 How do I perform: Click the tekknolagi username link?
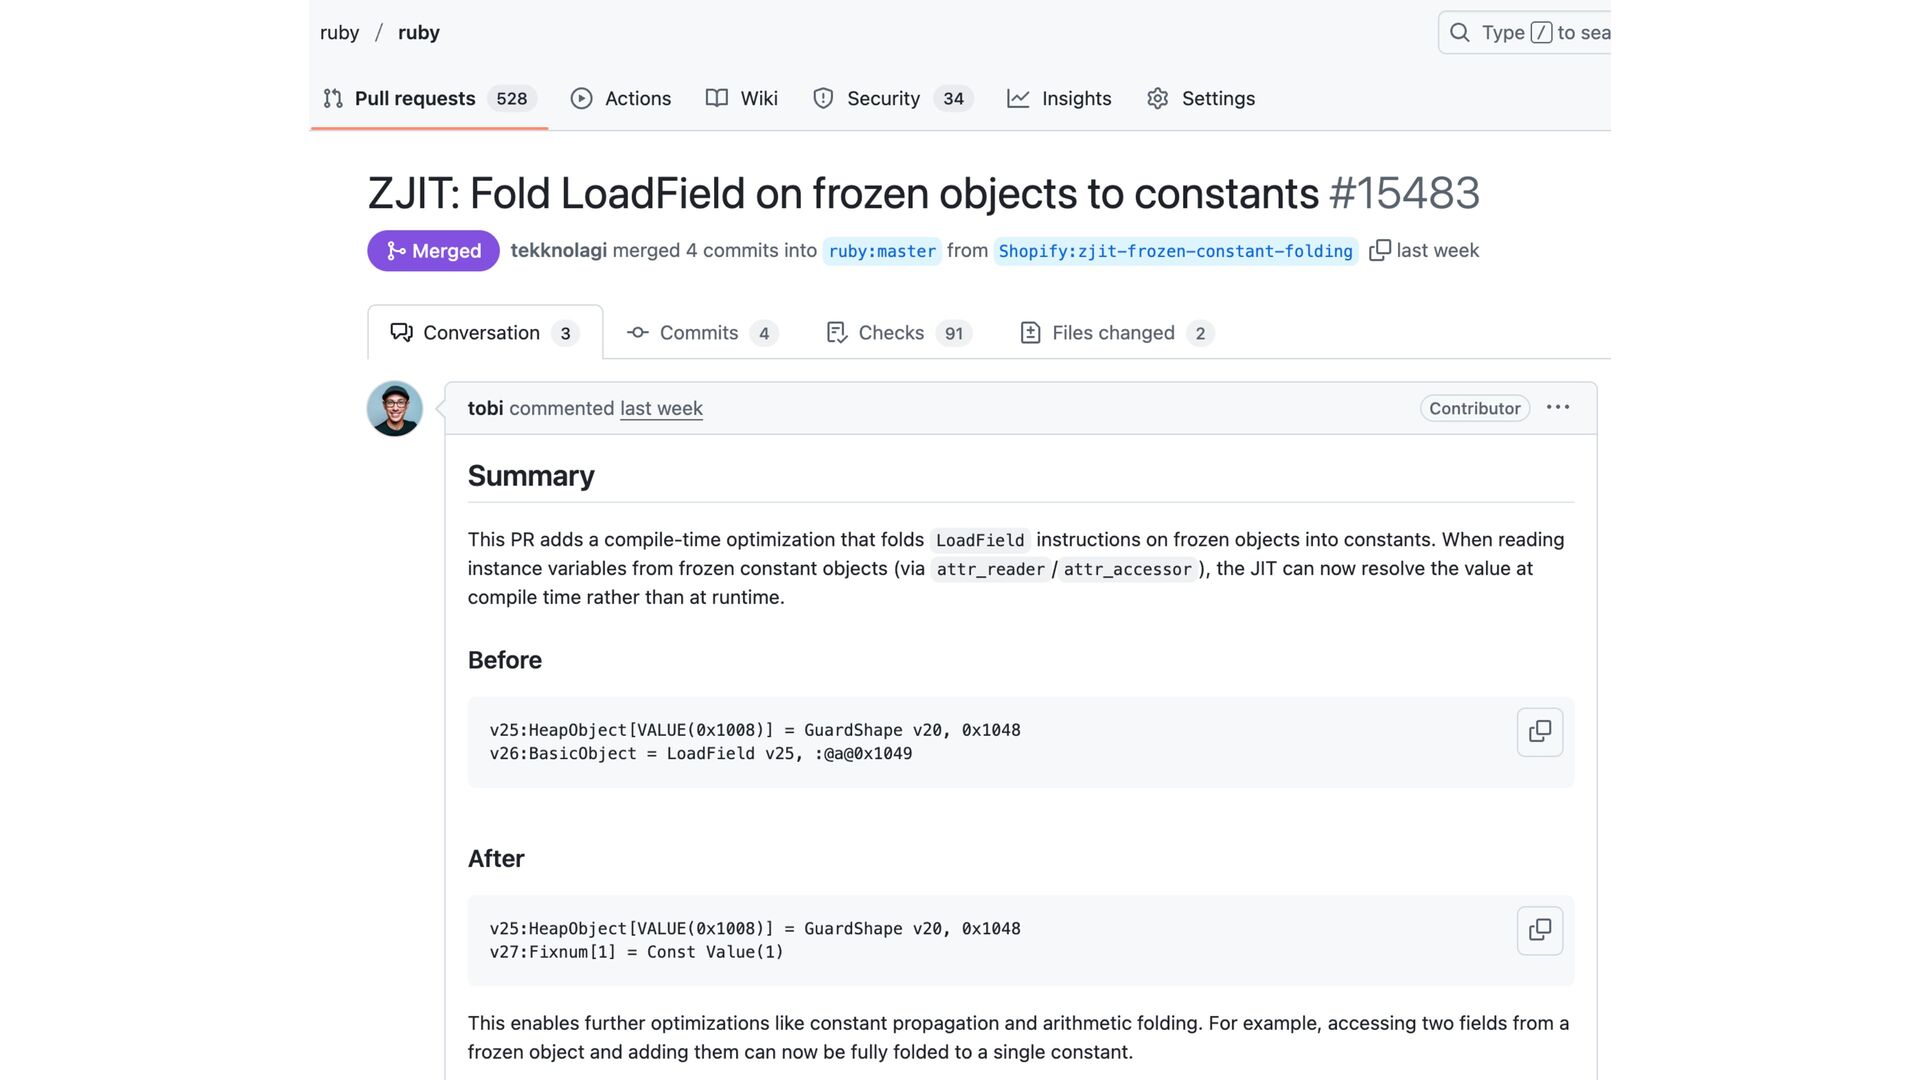point(558,250)
